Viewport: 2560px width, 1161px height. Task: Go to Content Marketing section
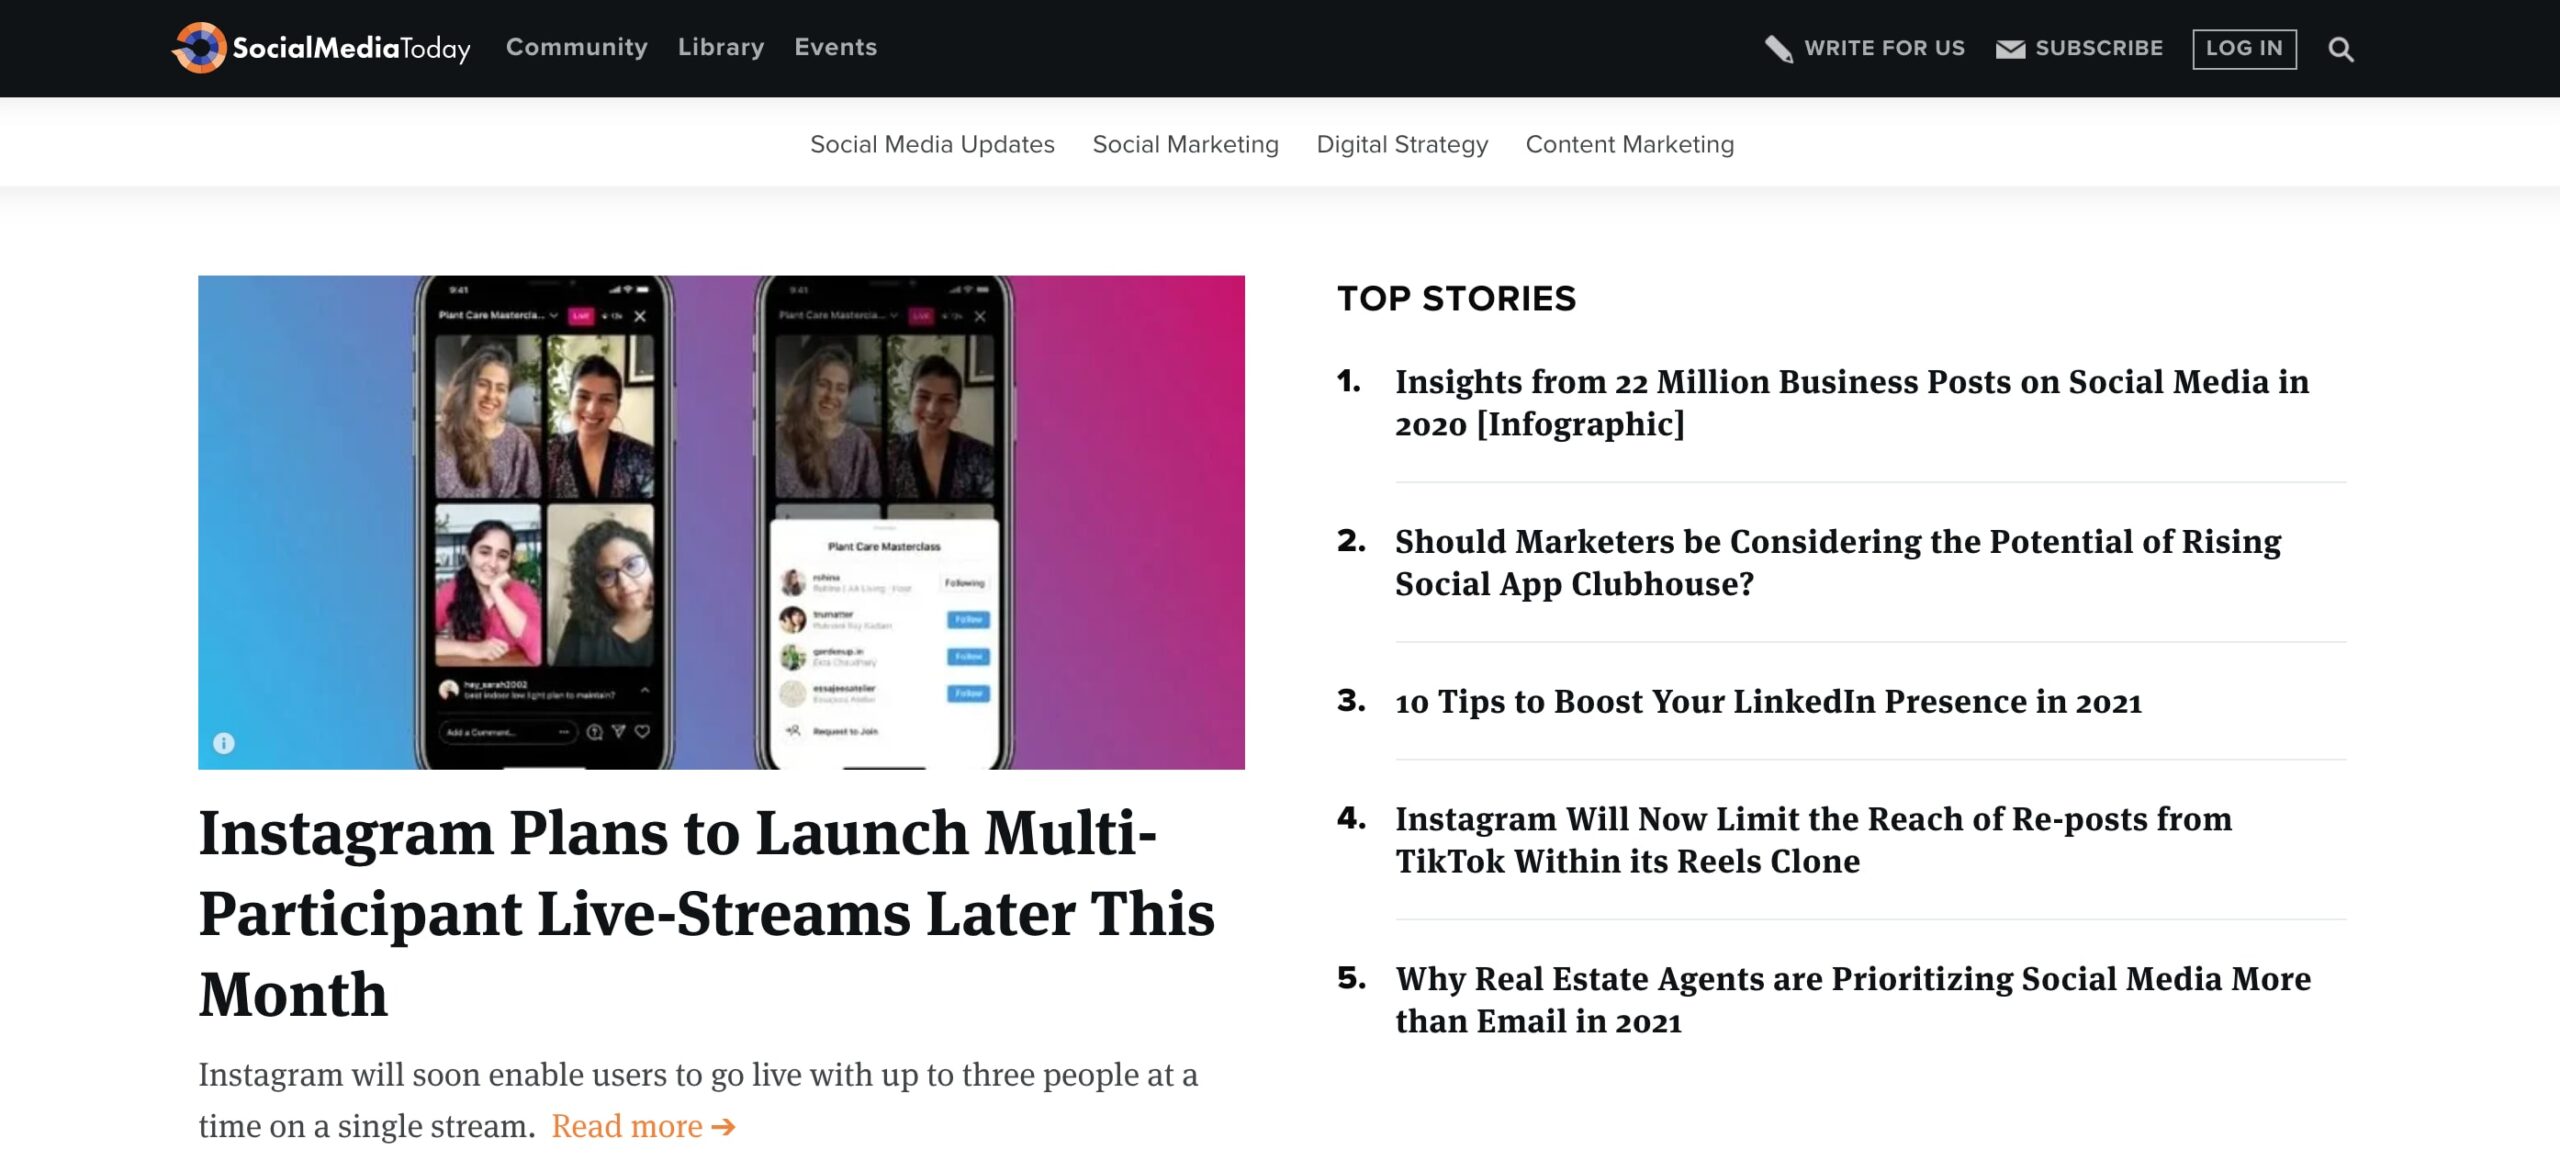[x=1630, y=144]
